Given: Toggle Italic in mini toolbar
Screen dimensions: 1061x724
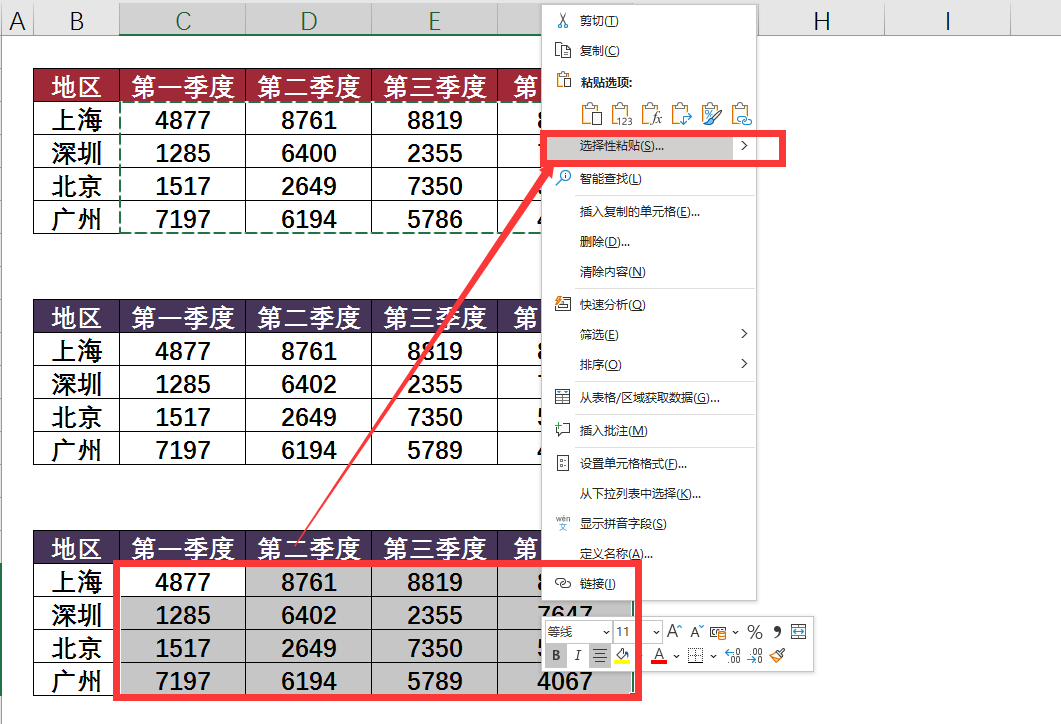Looking at the screenshot, I should coord(577,655).
